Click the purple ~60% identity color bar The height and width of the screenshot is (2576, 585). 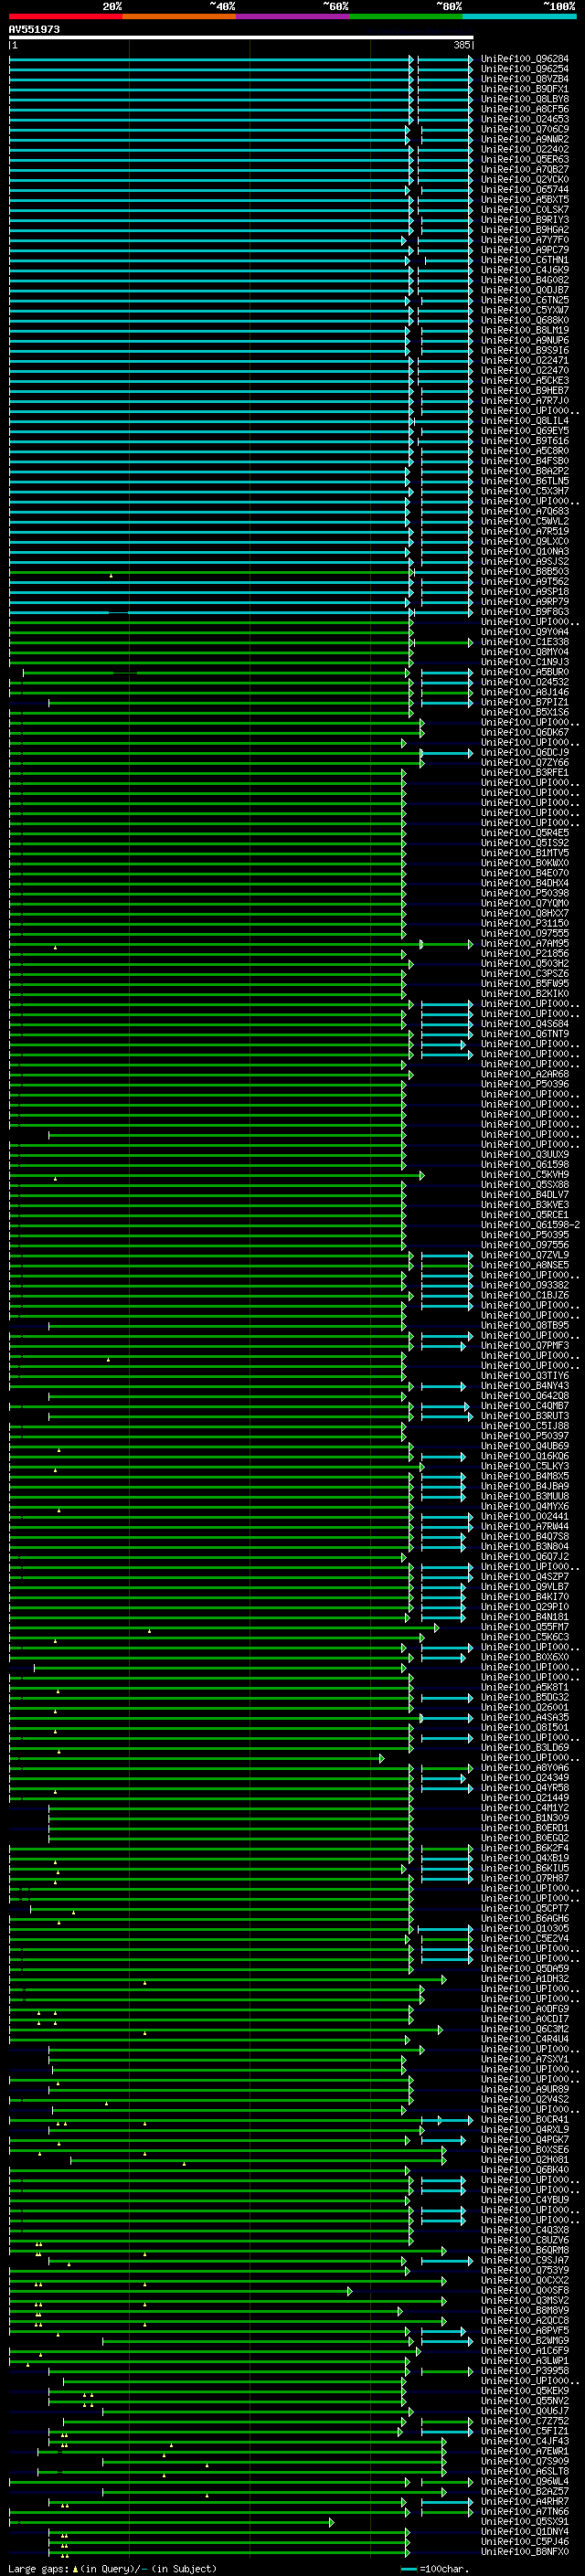coord(293,17)
